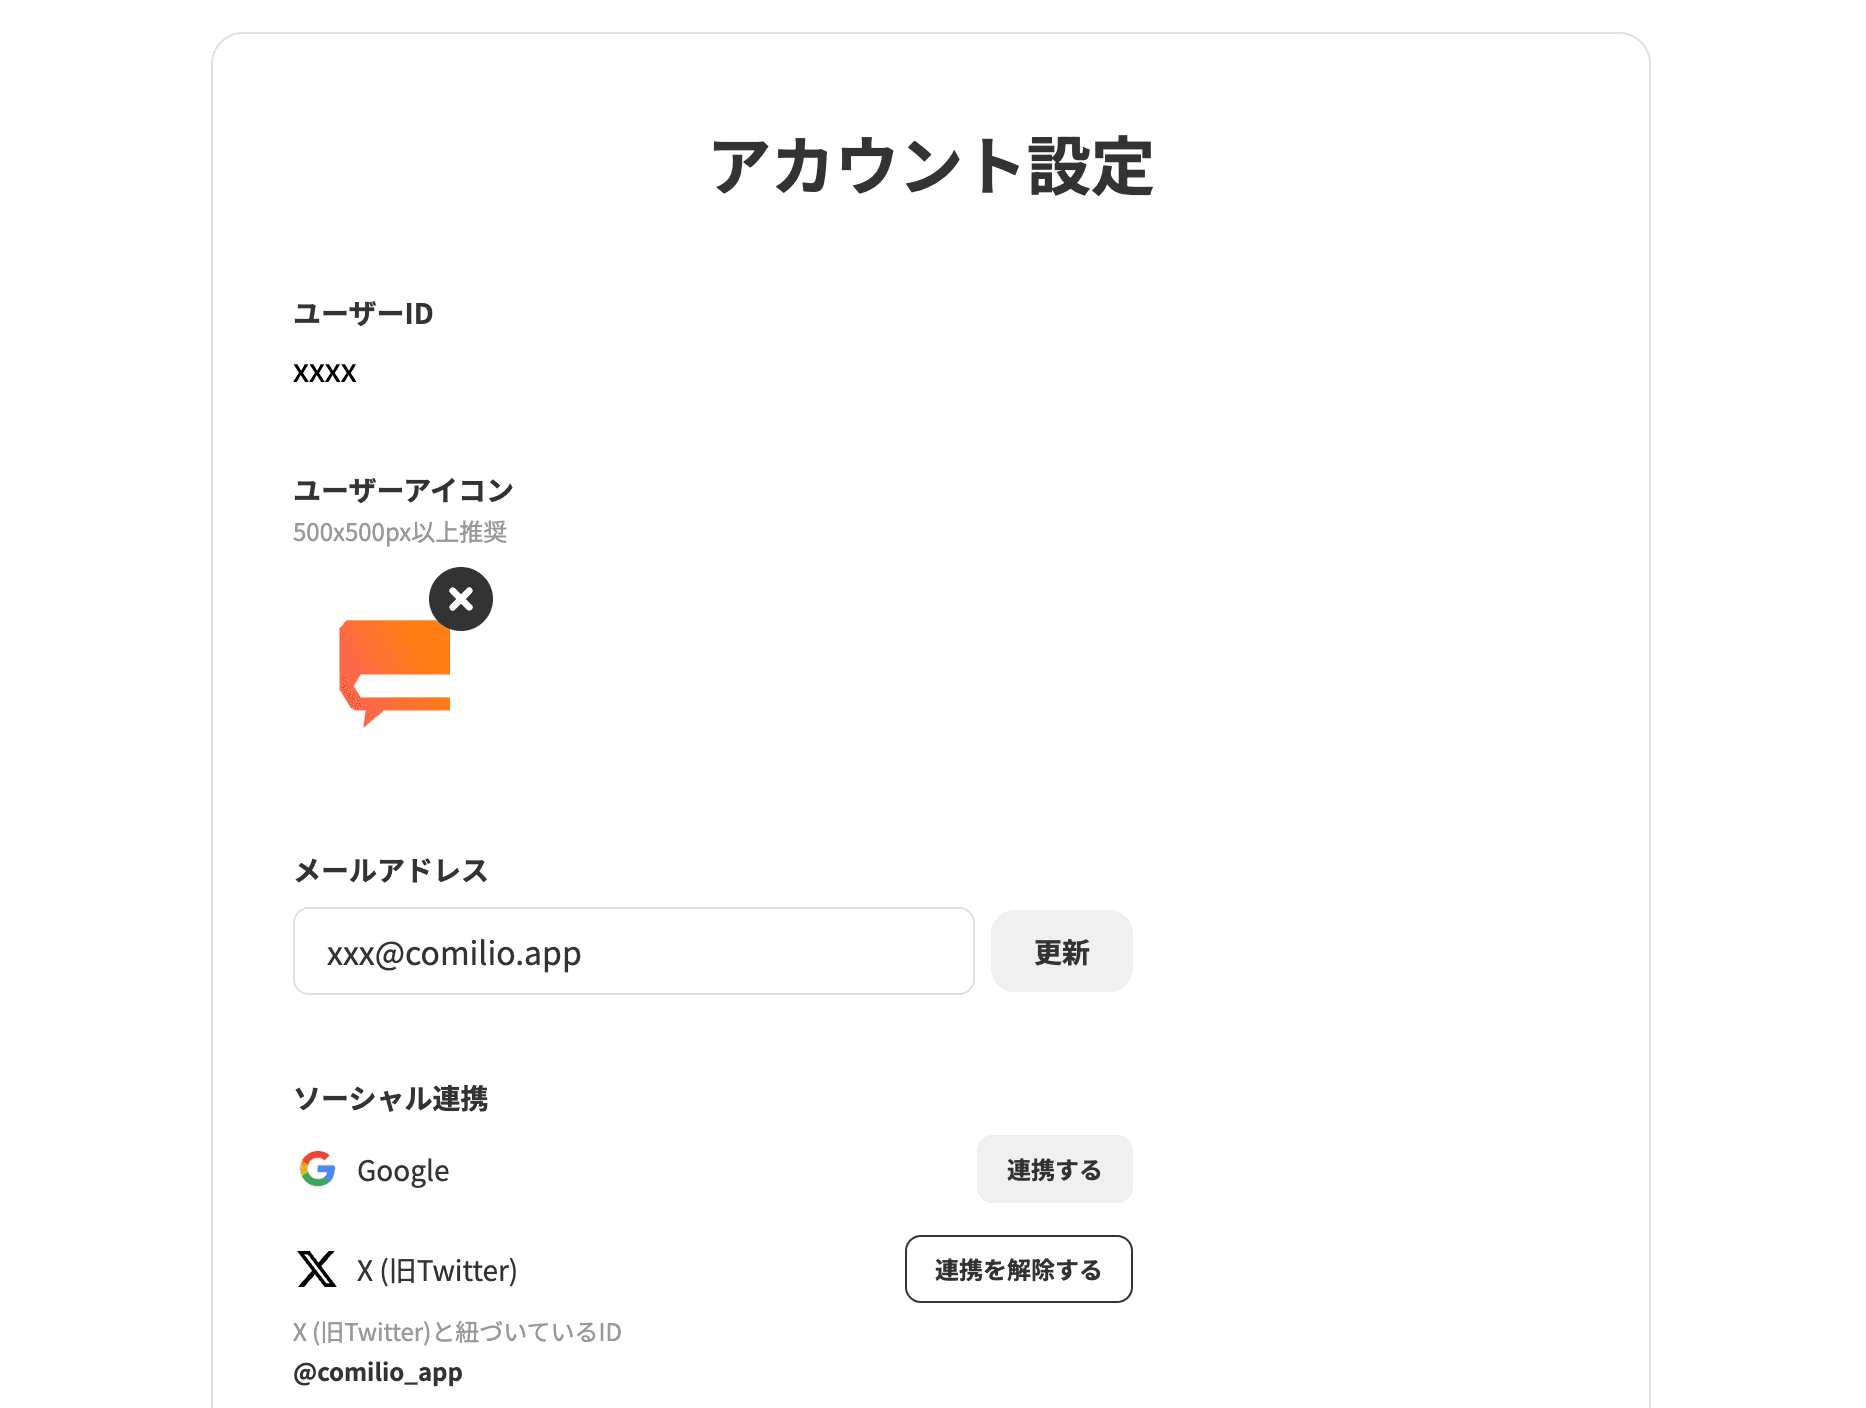The image size is (1866, 1408).
Task: Click the Google service label
Action: pyautogui.click(x=403, y=1170)
